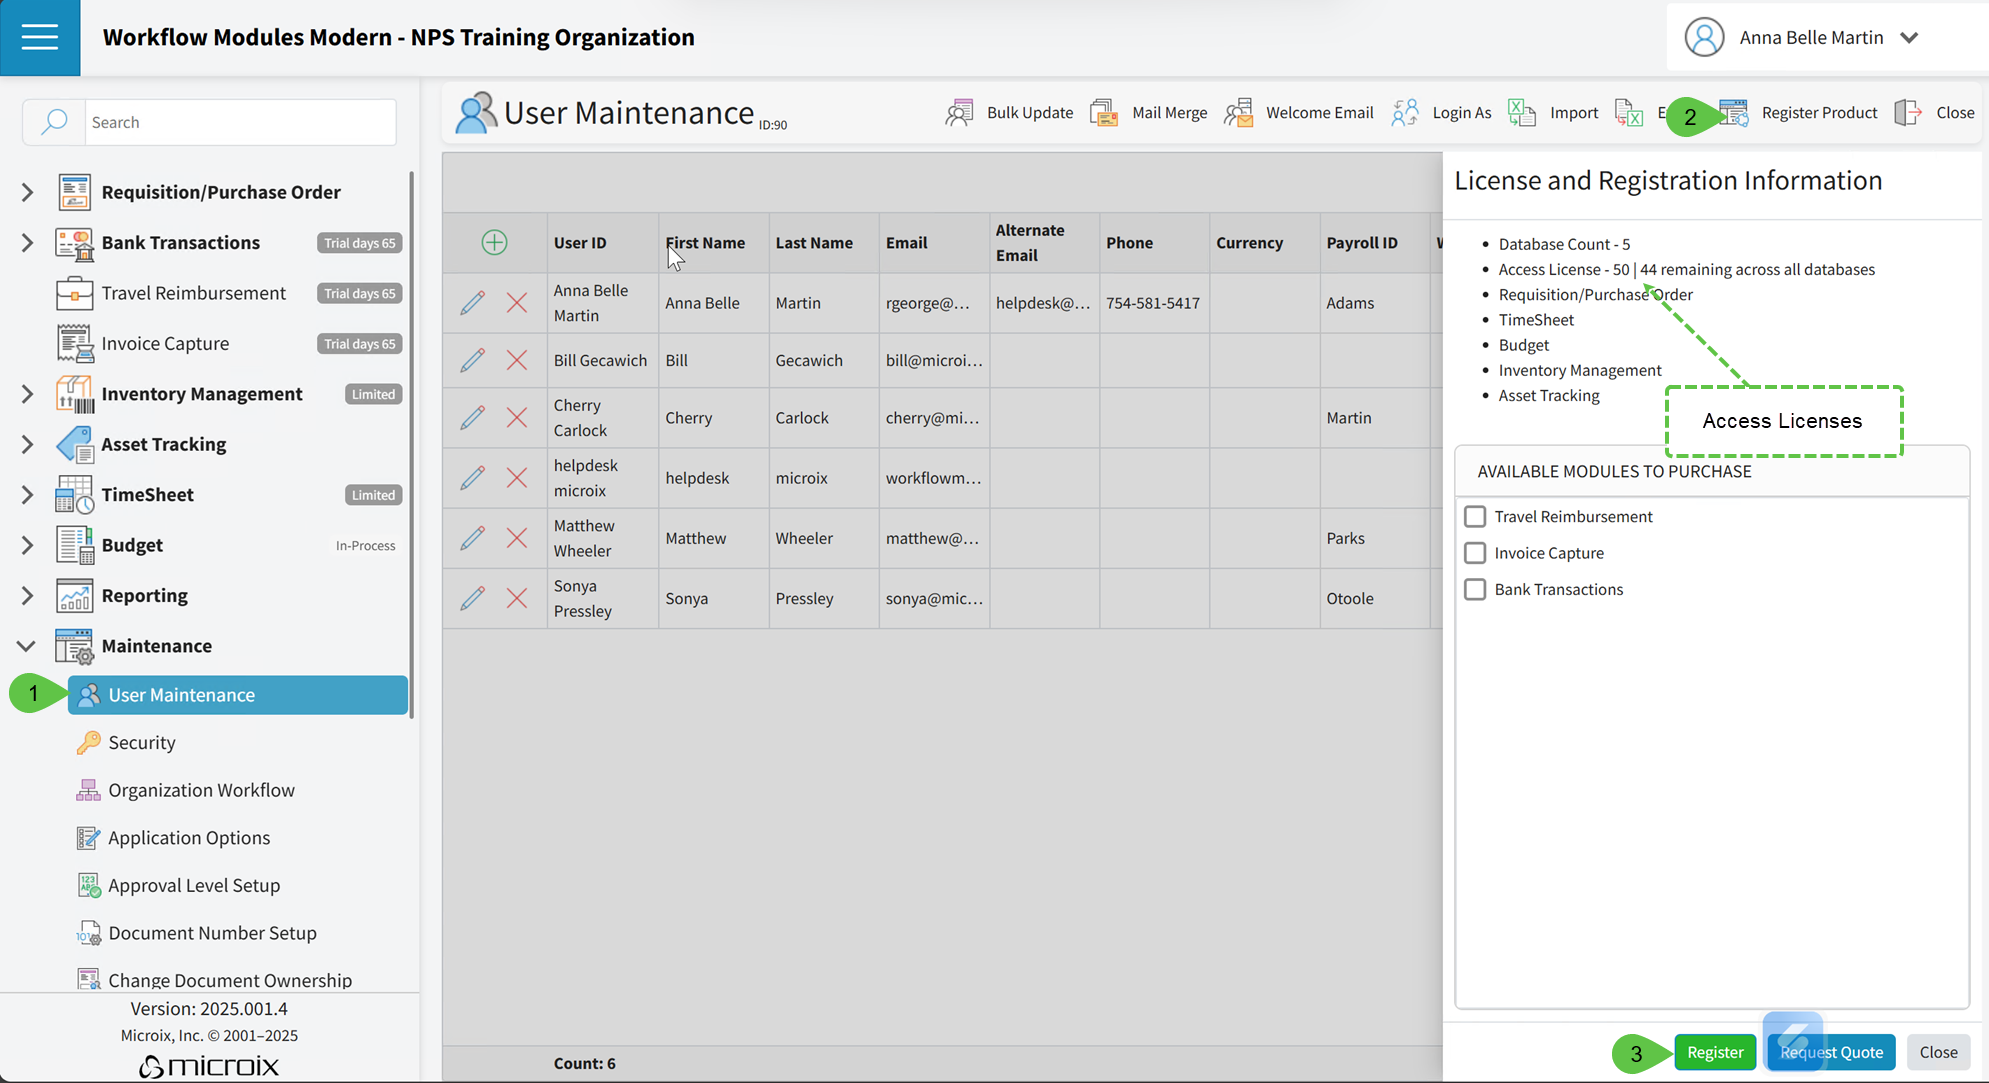Select the Organization Workflow menu item

tap(201, 790)
